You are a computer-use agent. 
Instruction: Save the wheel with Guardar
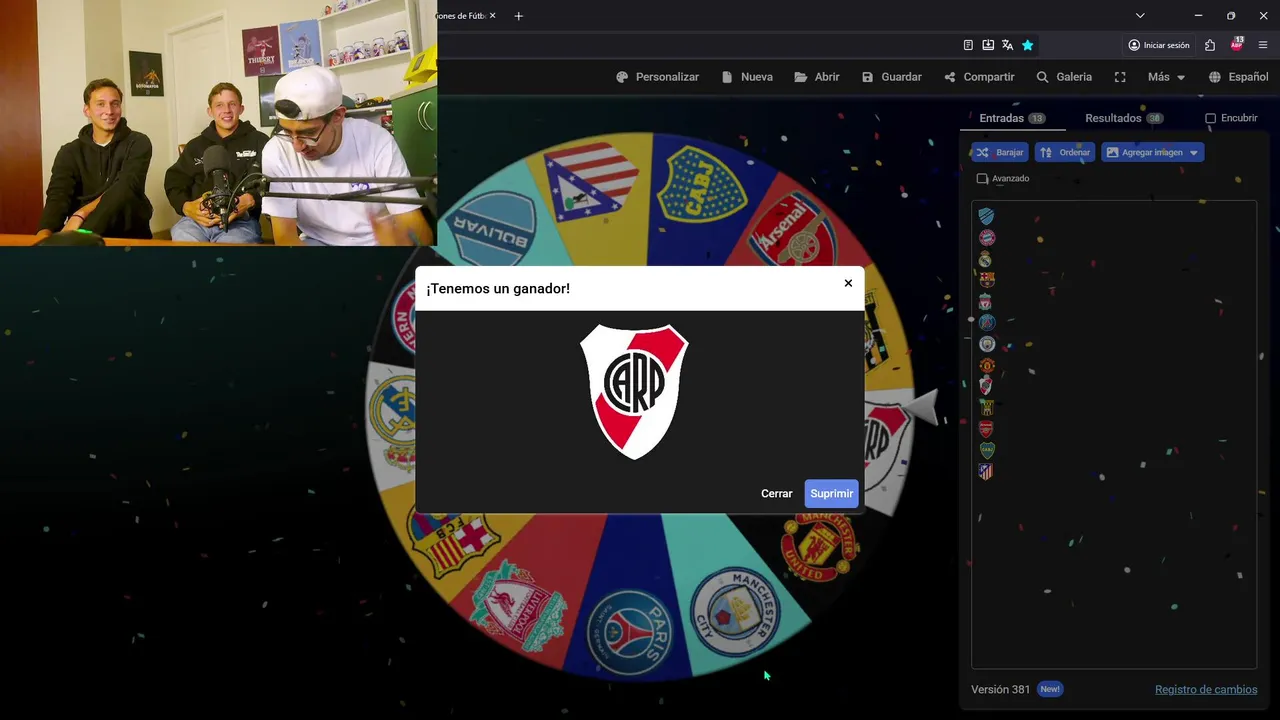pos(892,77)
